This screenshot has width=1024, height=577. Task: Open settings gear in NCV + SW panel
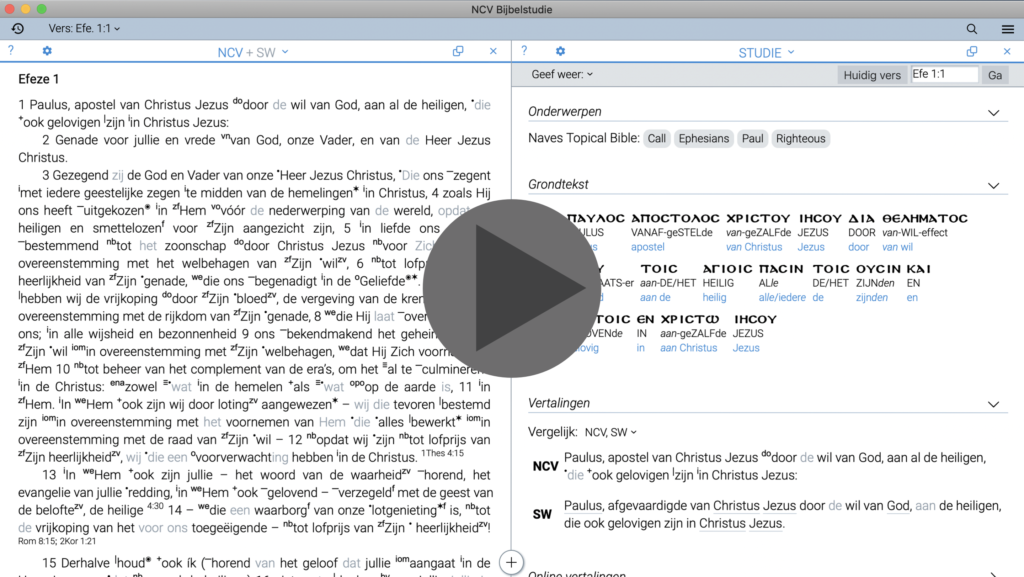tap(47, 50)
